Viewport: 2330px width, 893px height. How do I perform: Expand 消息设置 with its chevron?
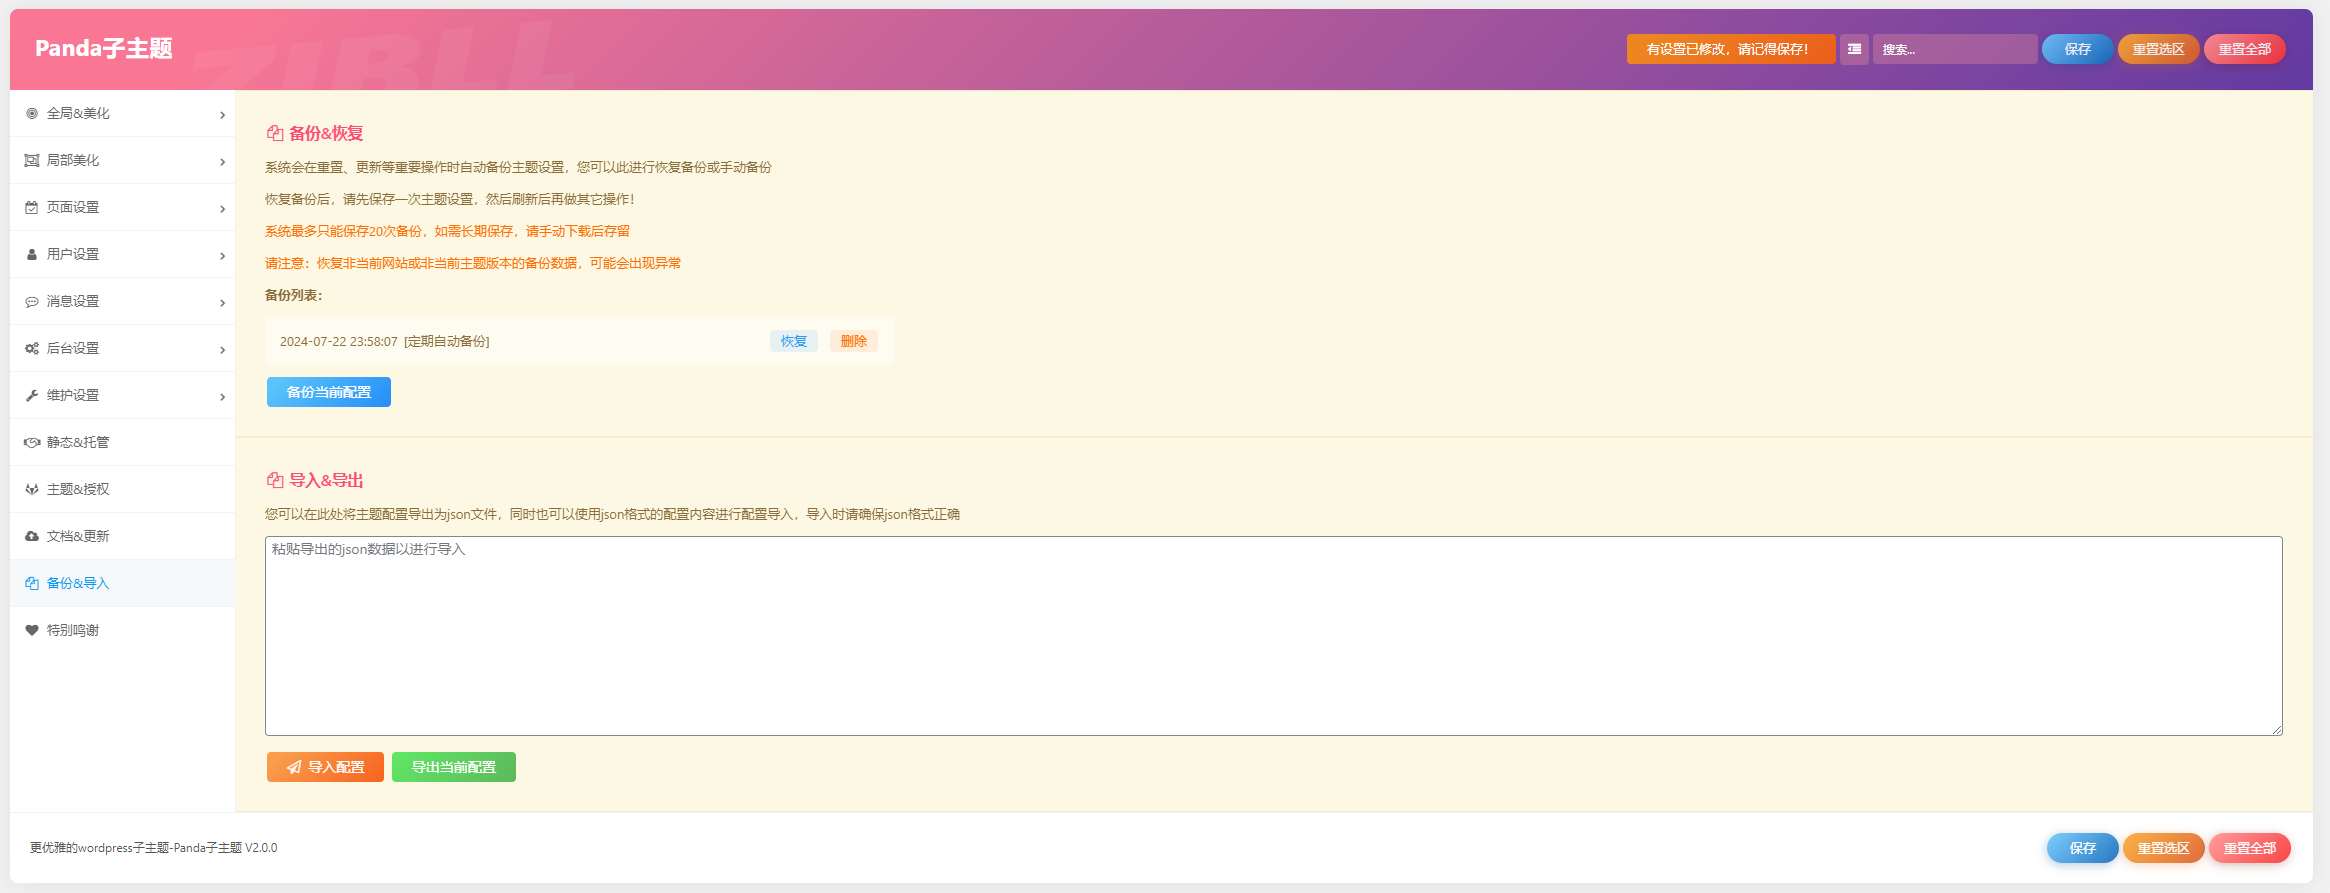(222, 303)
